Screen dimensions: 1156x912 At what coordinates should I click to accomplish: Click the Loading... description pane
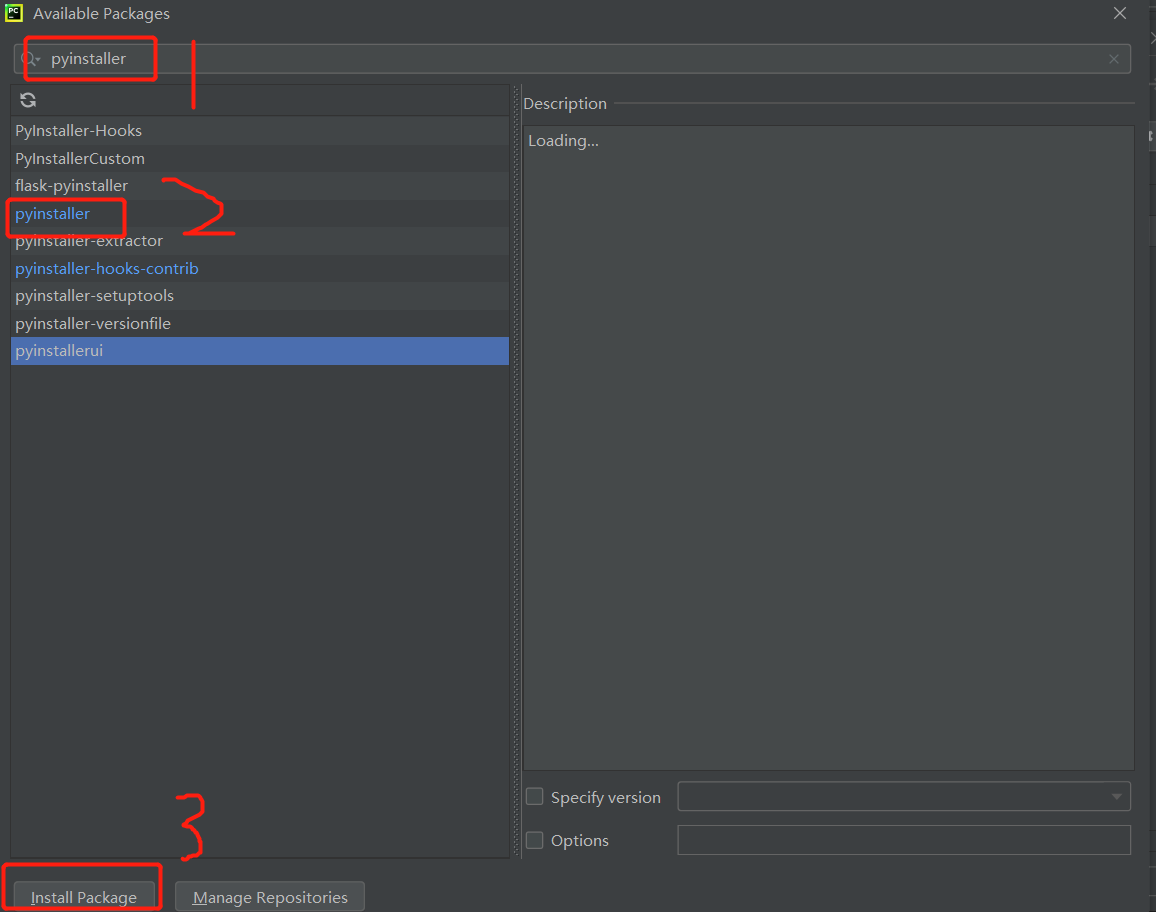pos(828,448)
